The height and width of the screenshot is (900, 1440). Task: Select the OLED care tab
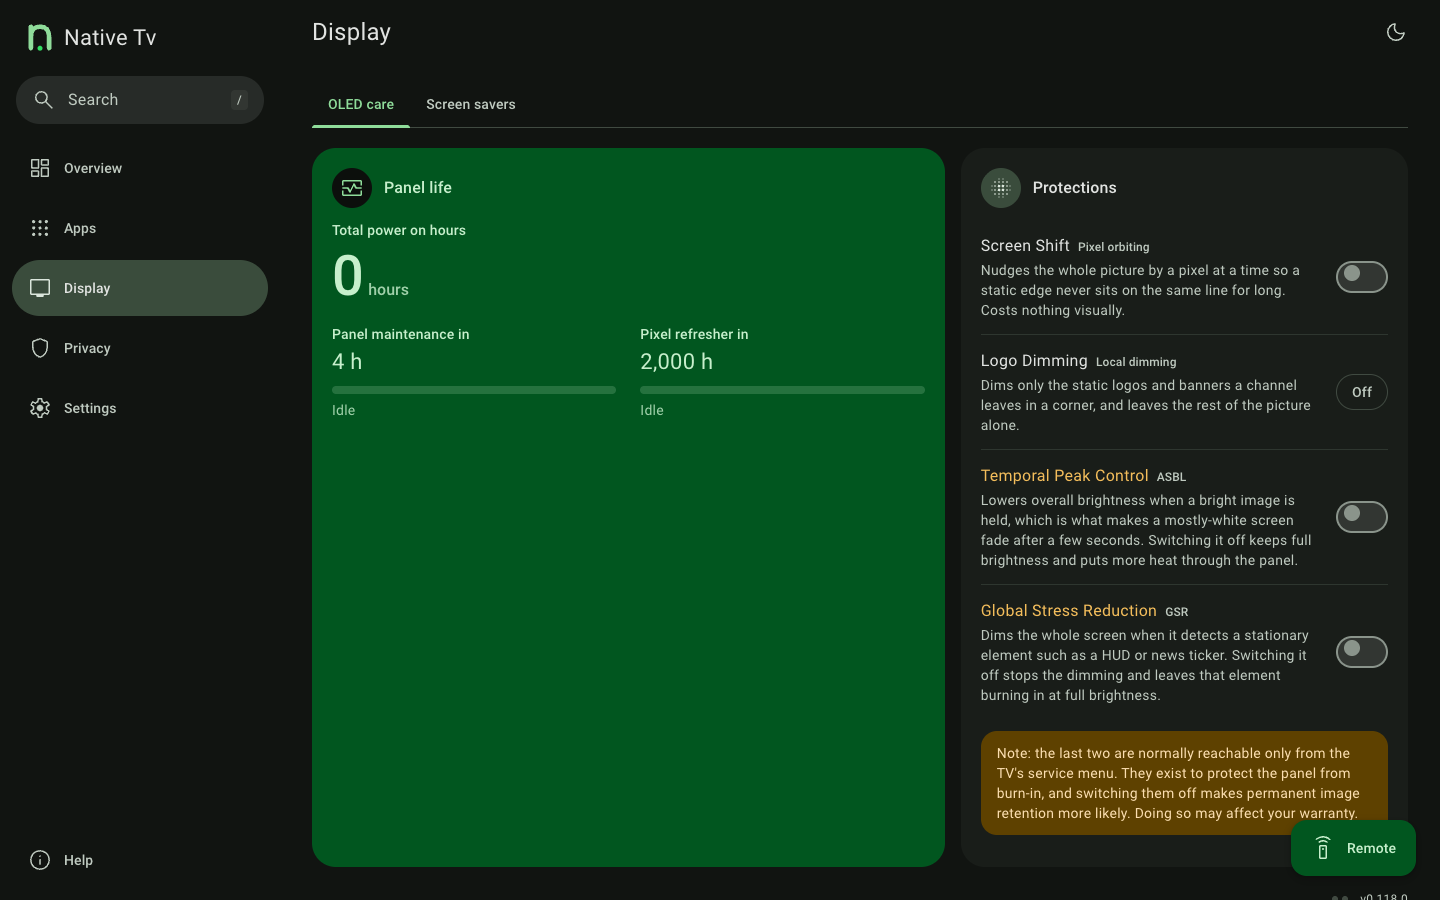(x=361, y=104)
